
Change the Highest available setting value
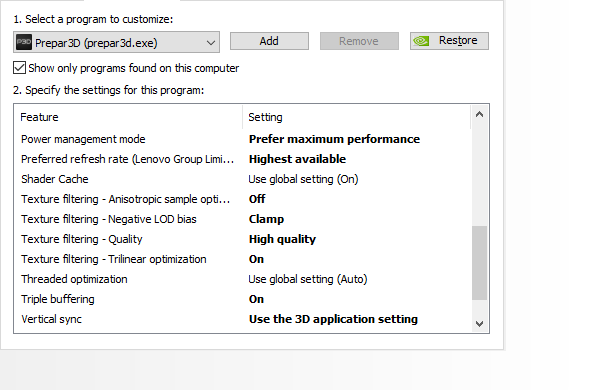point(297,159)
